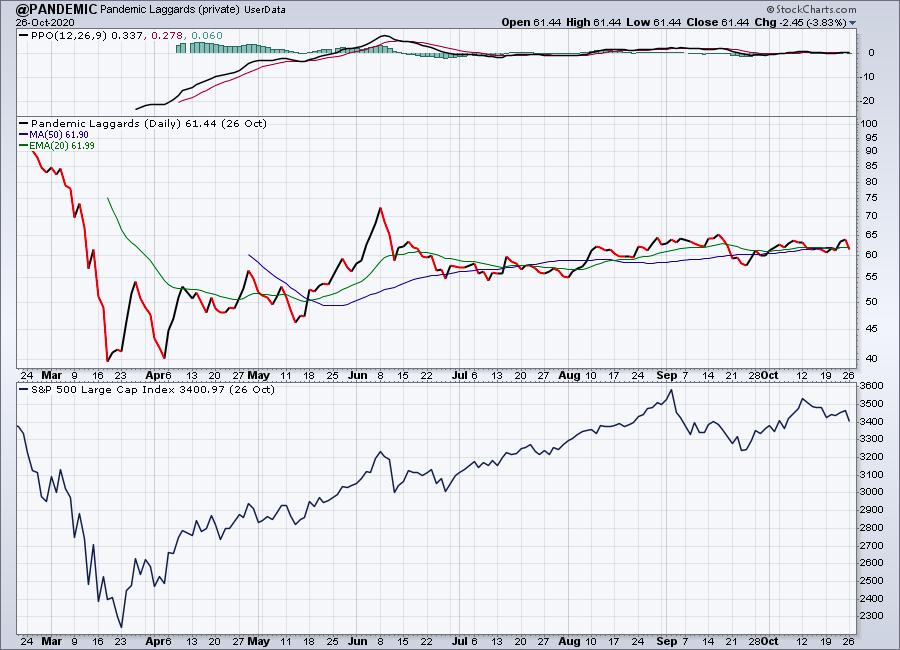Click the 2800 tick on S&P axis

click(x=871, y=528)
